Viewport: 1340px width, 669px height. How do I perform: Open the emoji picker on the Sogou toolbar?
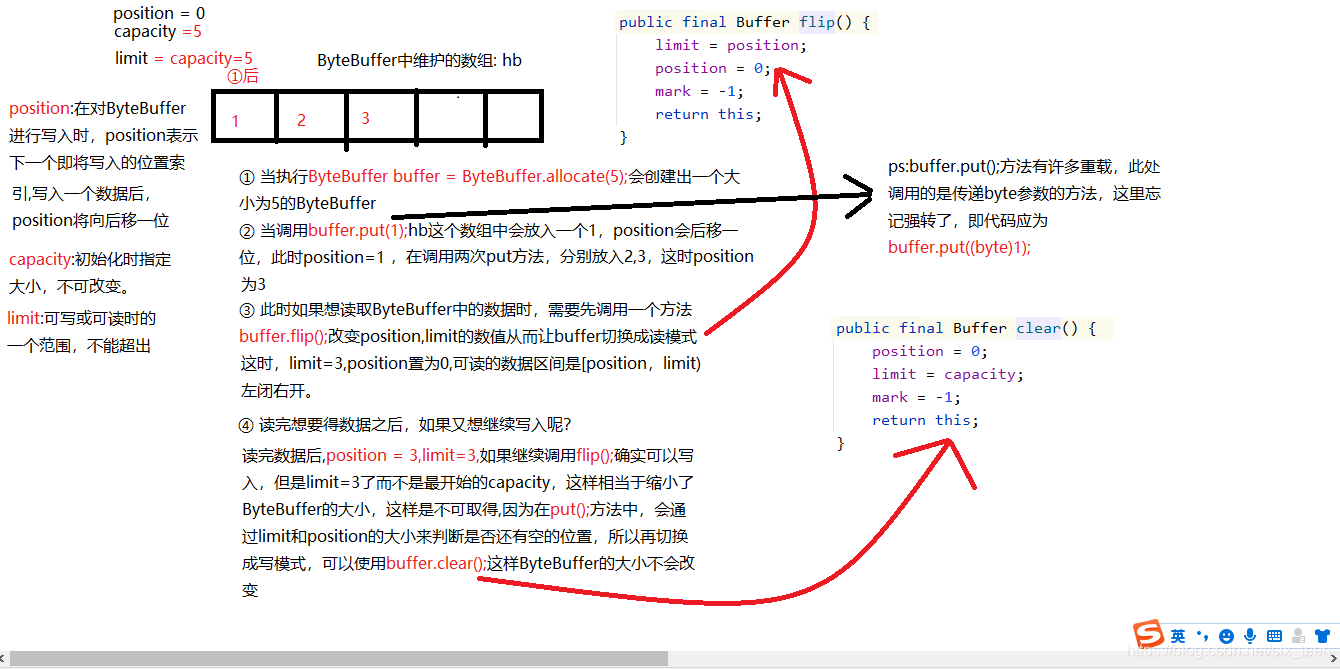click(x=1226, y=634)
